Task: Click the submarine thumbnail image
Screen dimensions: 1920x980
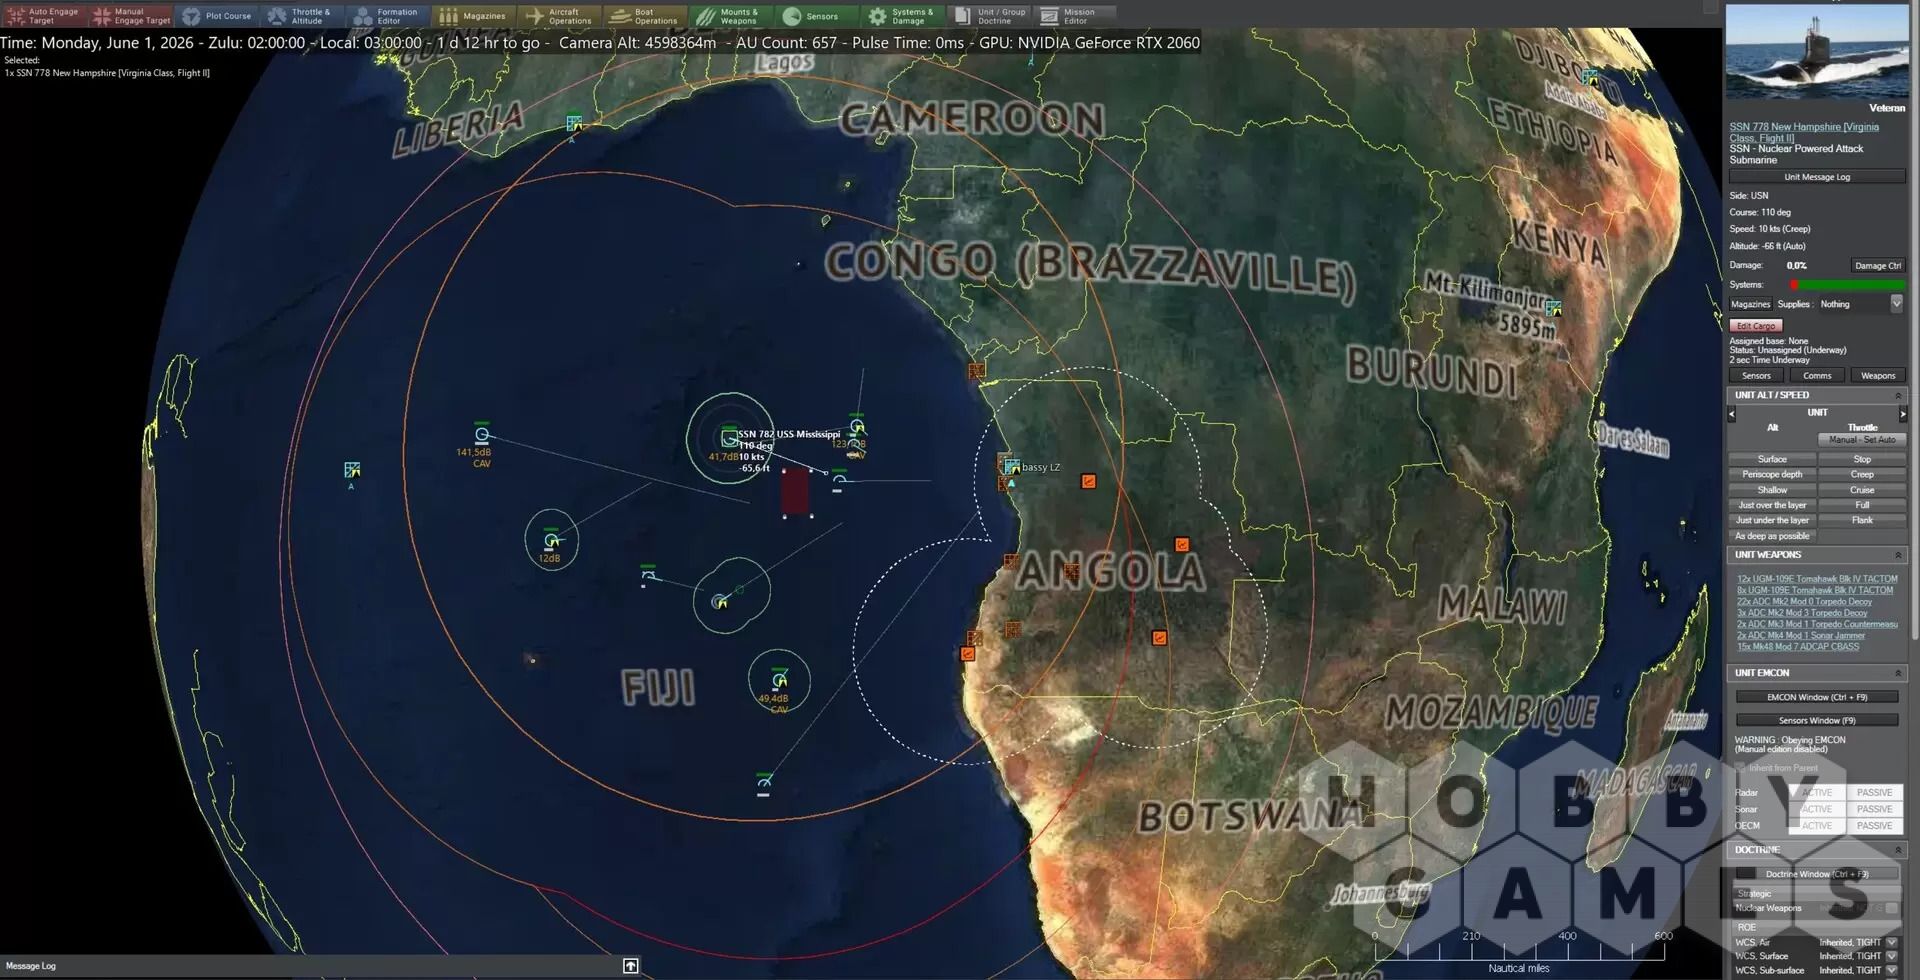Action: coord(1817,51)
